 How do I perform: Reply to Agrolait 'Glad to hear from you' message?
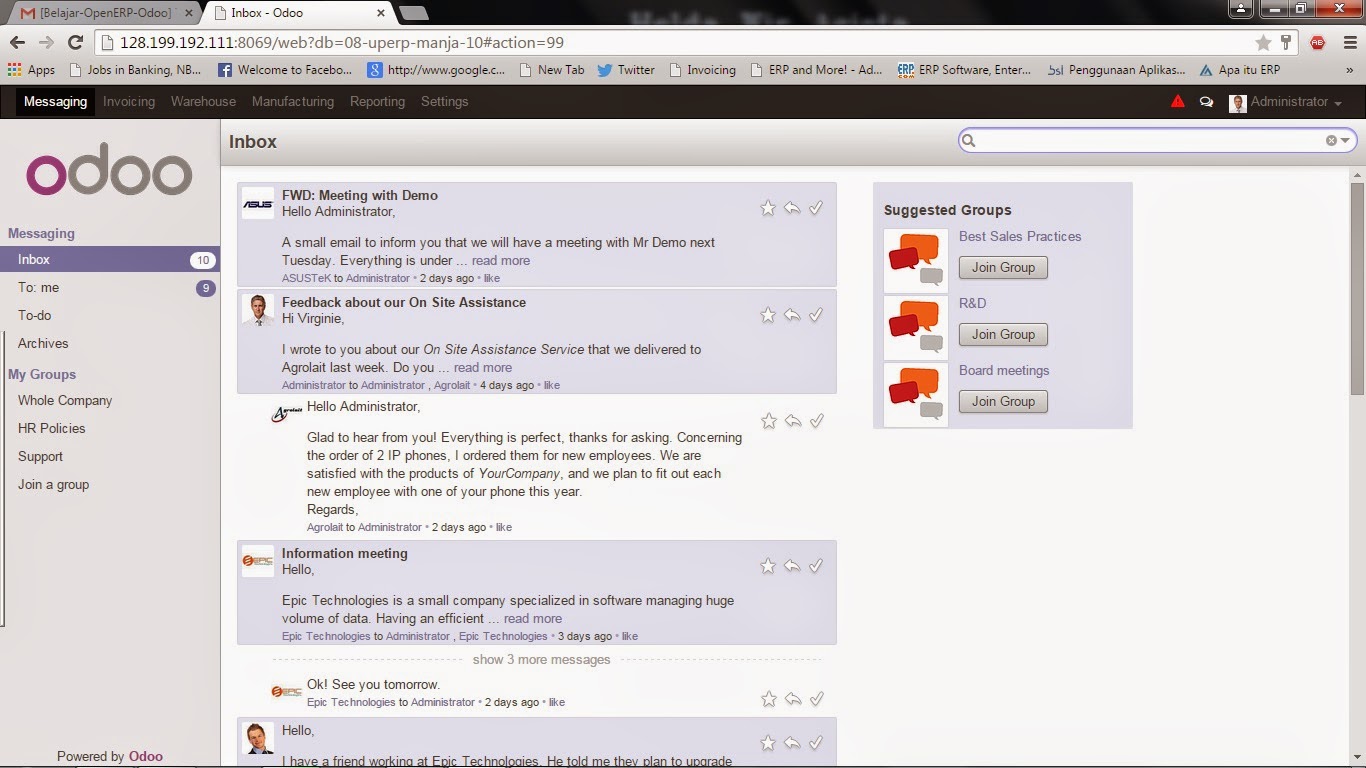point(793,421)
